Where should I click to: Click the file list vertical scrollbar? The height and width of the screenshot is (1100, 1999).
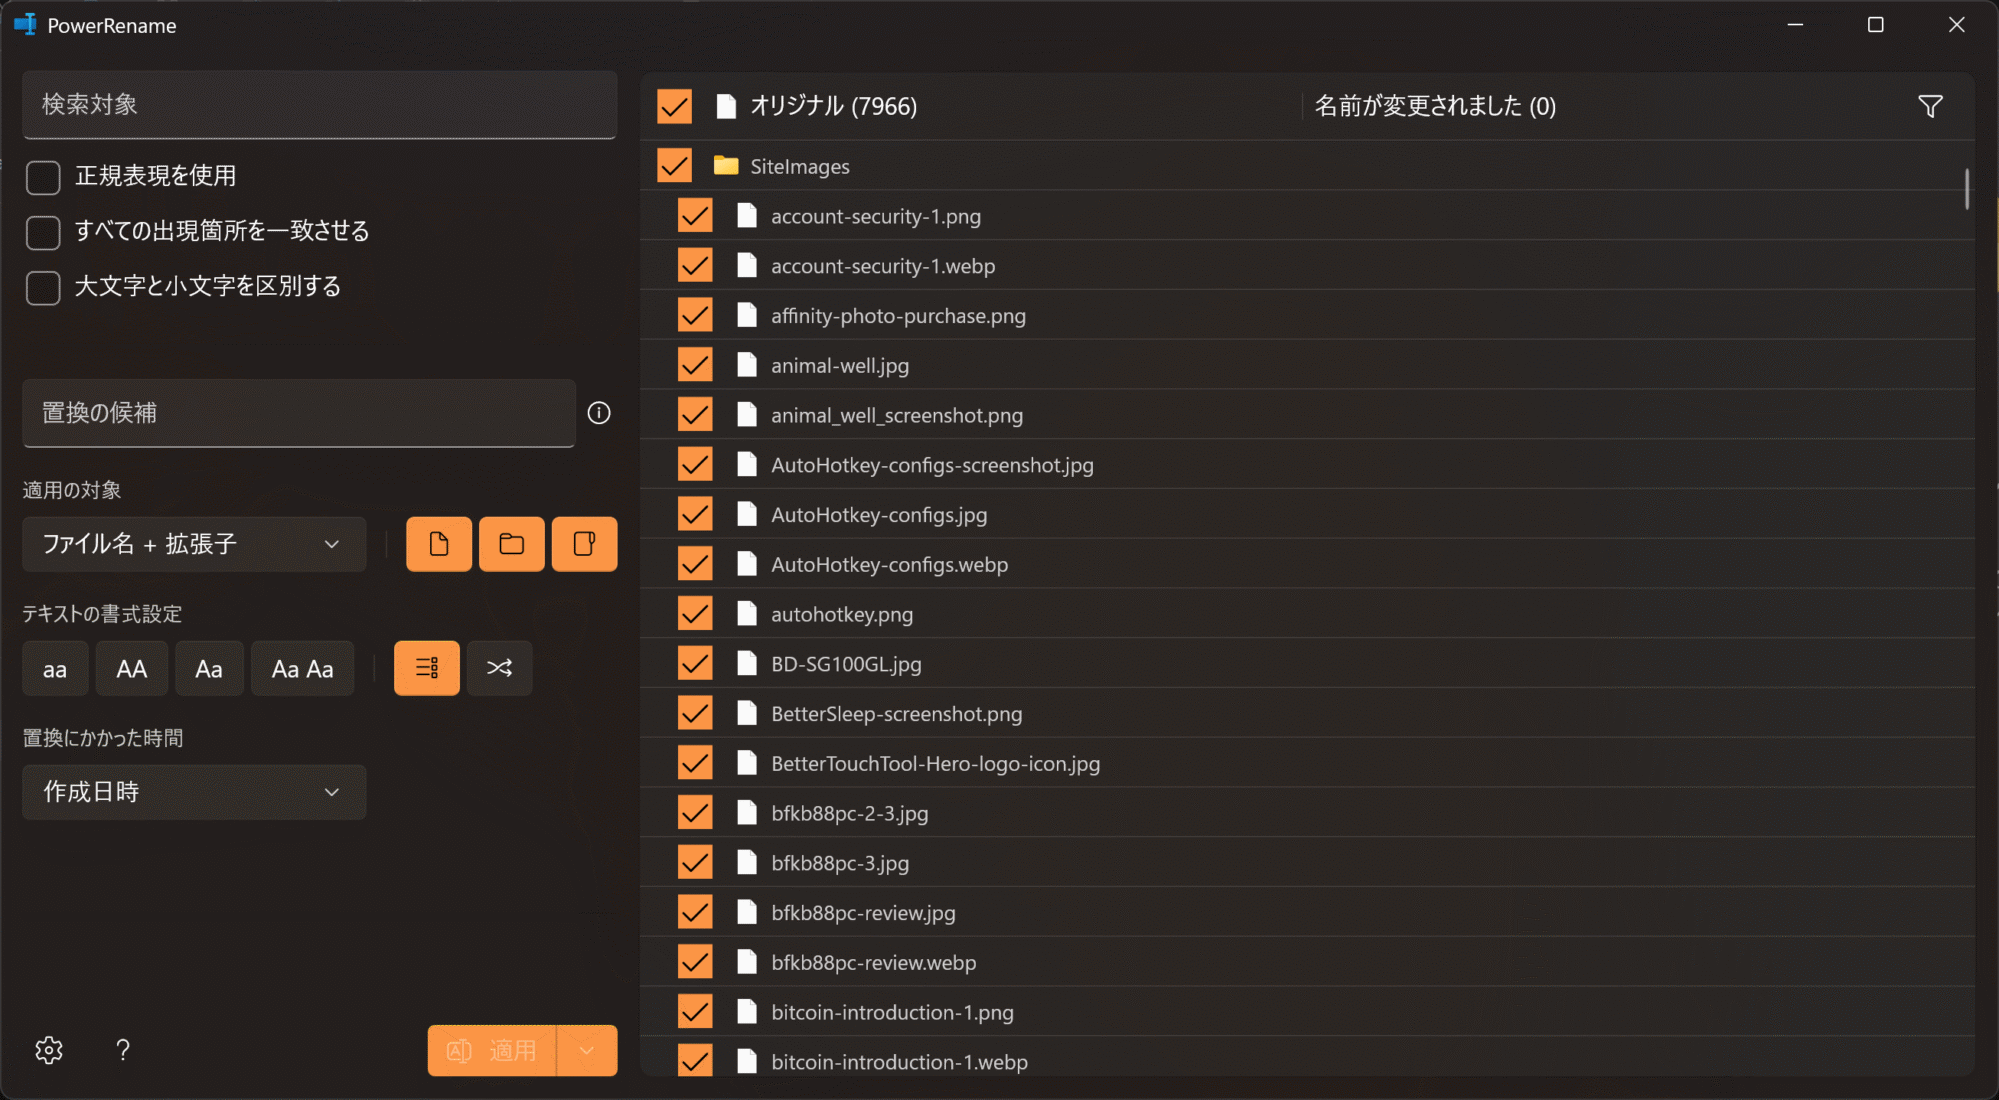[1966, 189]
